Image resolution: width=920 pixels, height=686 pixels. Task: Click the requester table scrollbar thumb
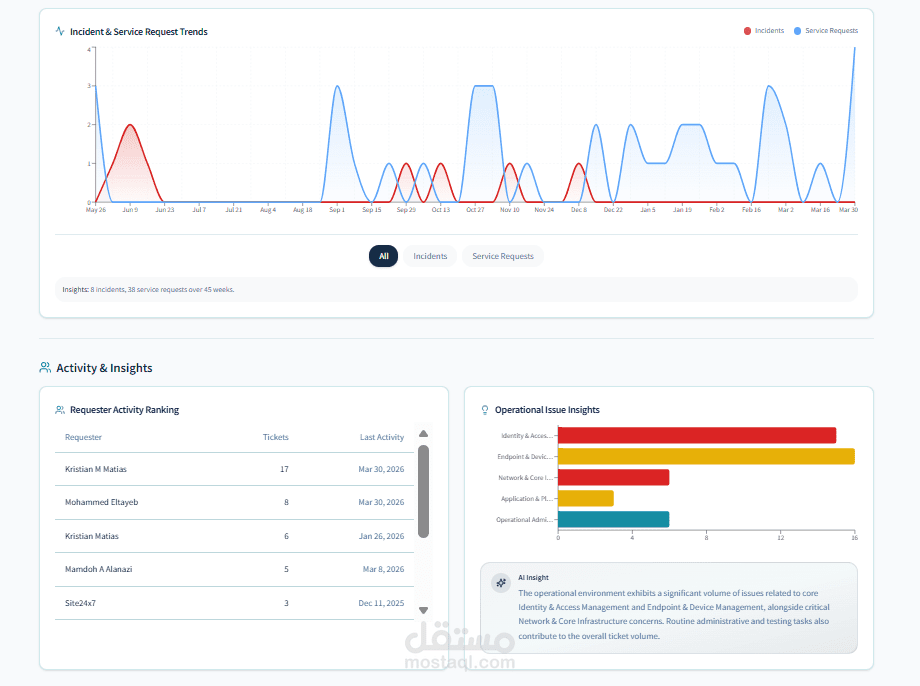tap(424, 491)
